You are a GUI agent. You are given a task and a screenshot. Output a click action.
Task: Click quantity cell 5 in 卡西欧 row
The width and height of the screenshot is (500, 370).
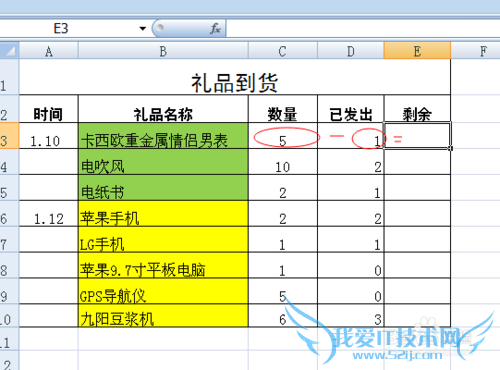coord(283,136)
